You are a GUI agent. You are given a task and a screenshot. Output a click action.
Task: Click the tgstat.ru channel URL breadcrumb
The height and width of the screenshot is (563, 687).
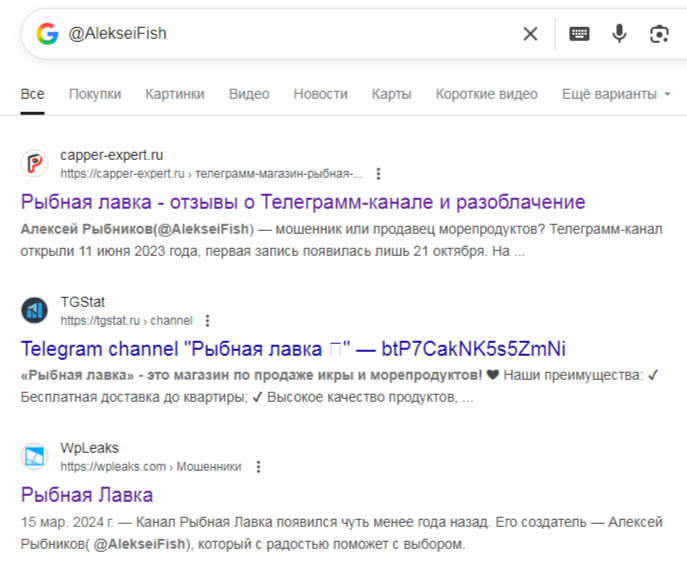pos(127,321)
